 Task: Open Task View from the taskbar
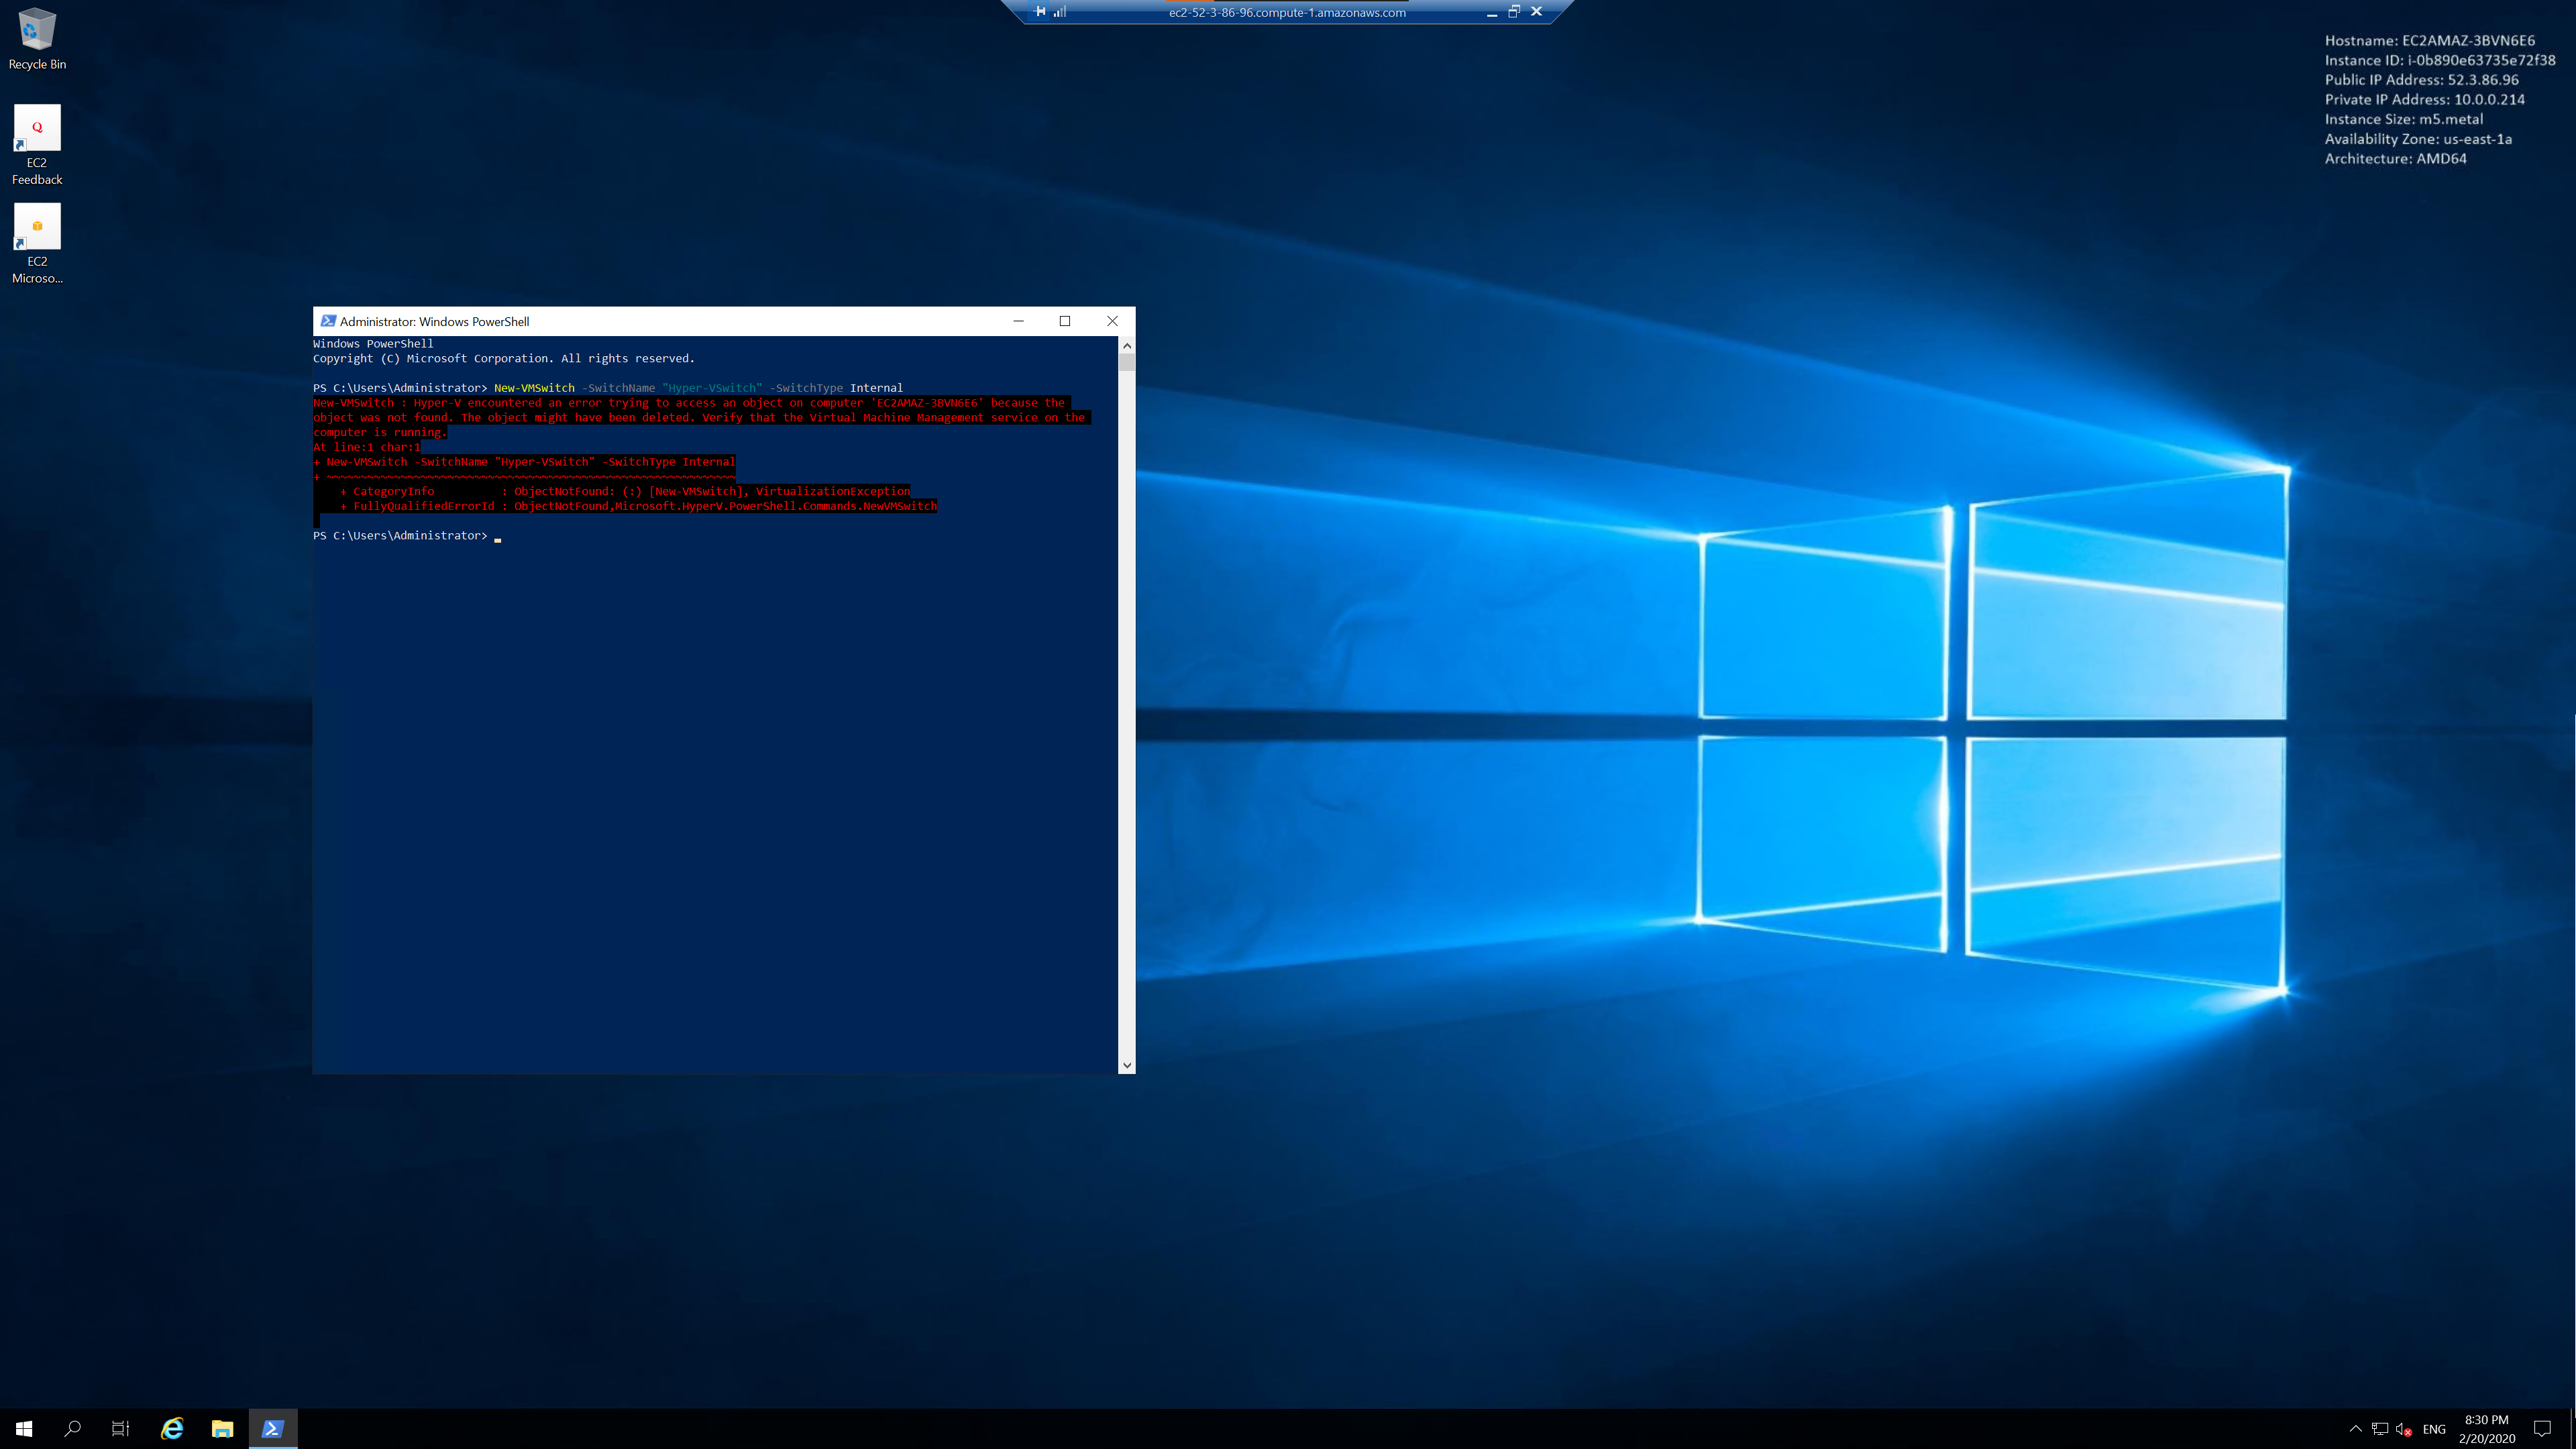click(x=120, y=1428)
